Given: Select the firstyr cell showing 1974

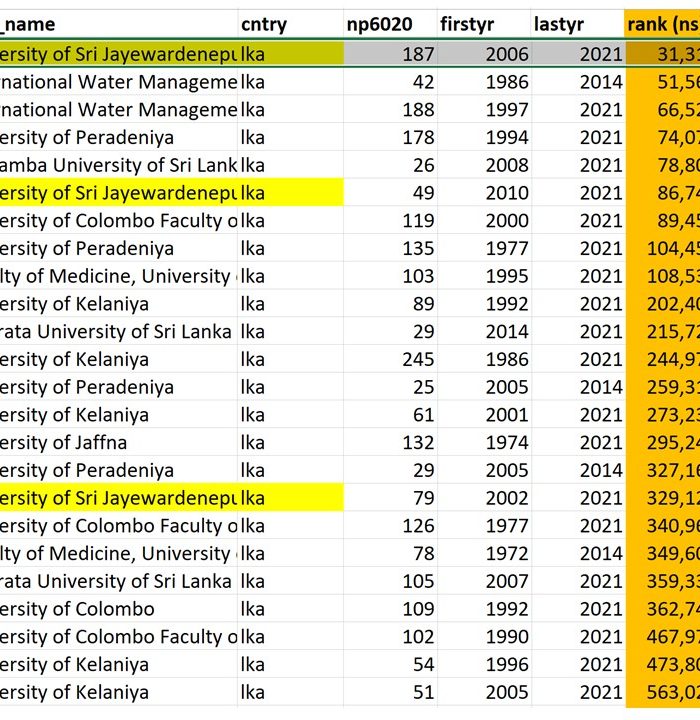Looking at the screenshot, I should tap(485, 442).
